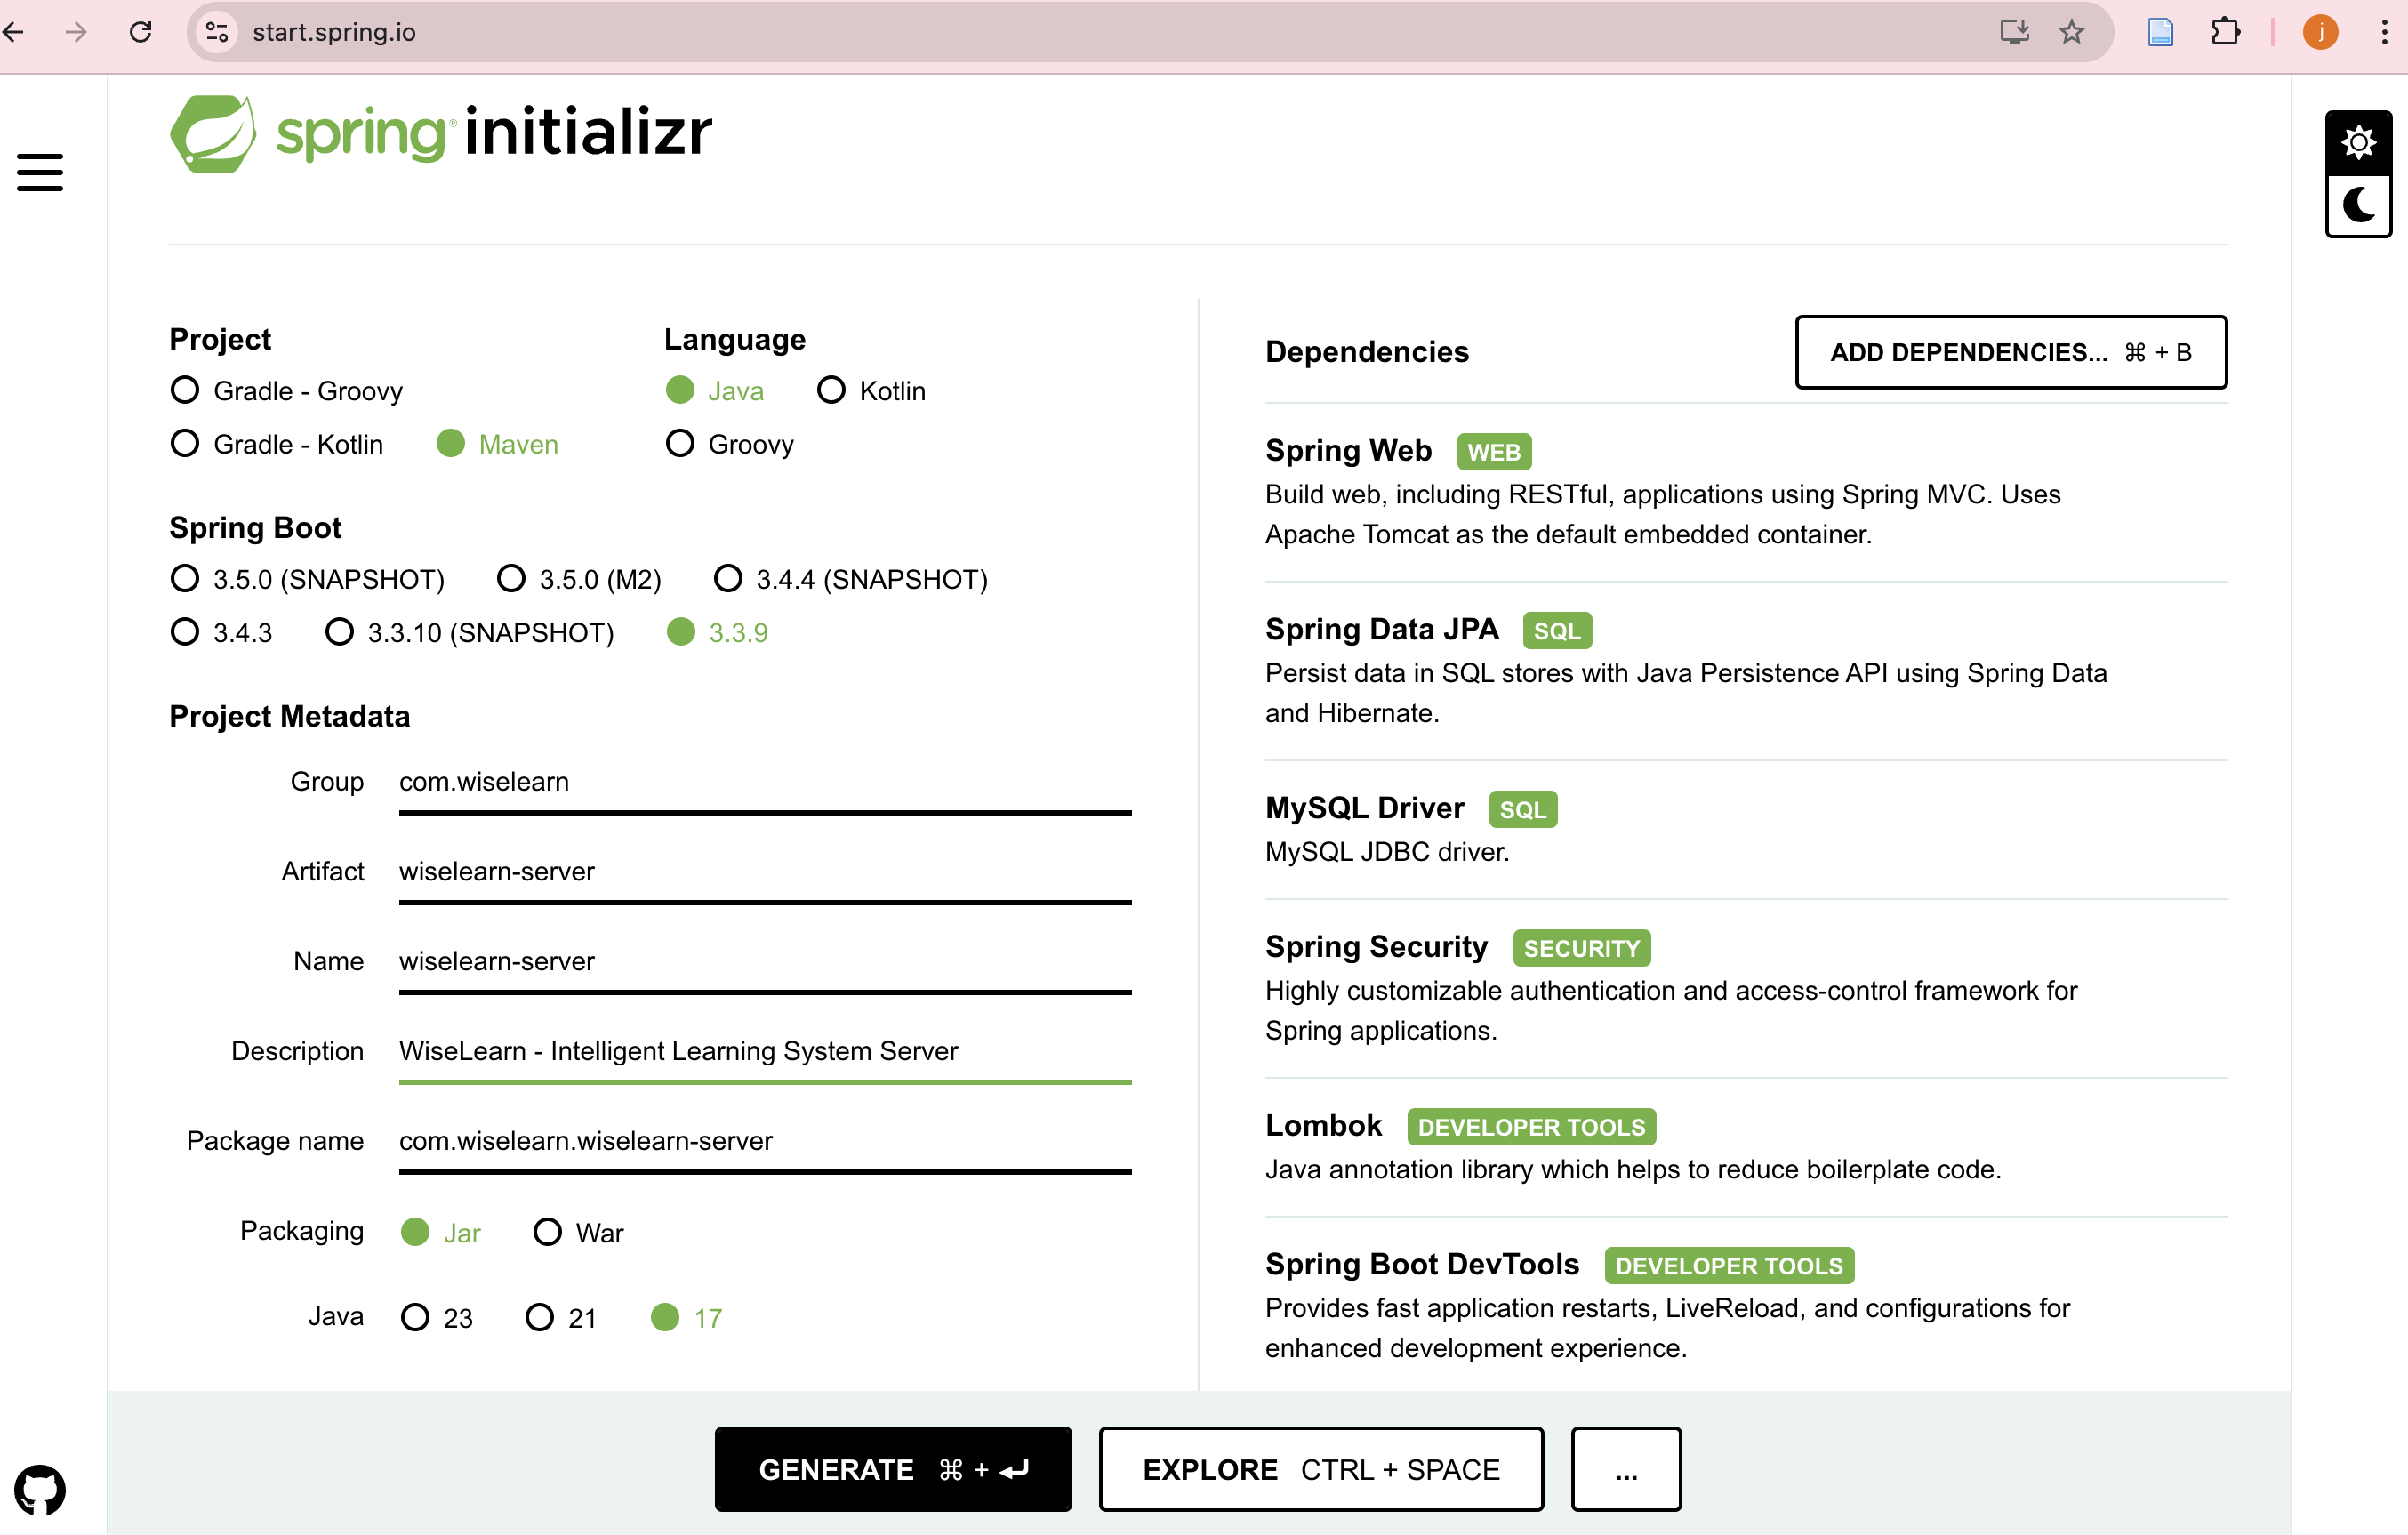Click the Generate button
The image size is (2408, 1535).
(x=893, y=1468)
